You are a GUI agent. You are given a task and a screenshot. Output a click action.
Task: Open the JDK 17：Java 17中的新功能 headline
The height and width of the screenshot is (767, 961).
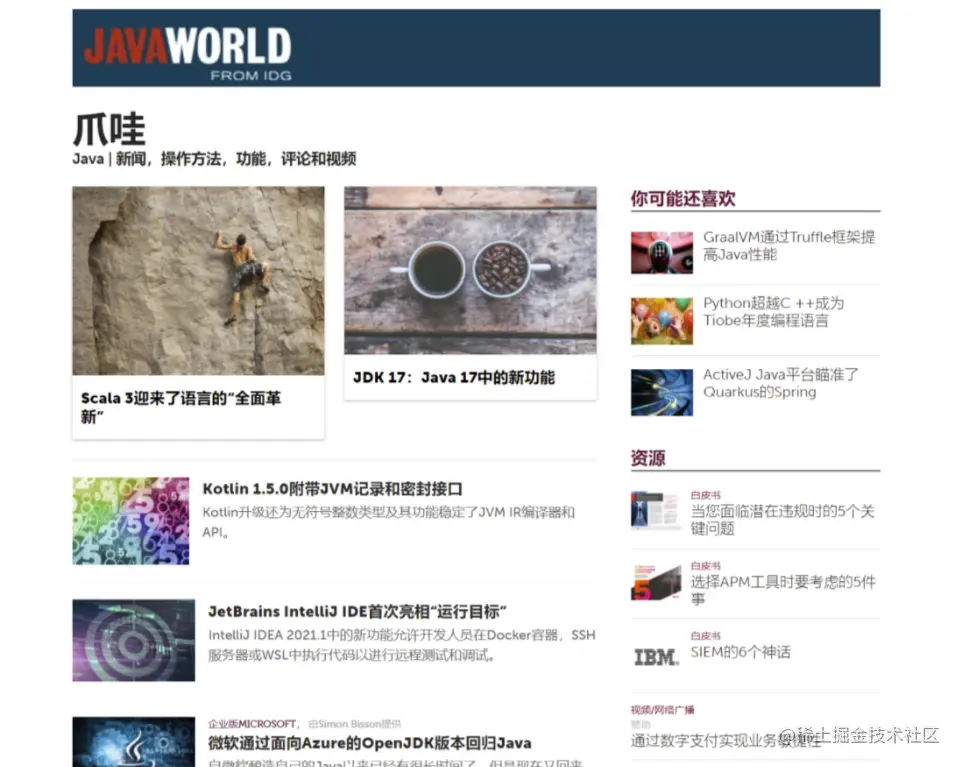click(x=454, y=377)
